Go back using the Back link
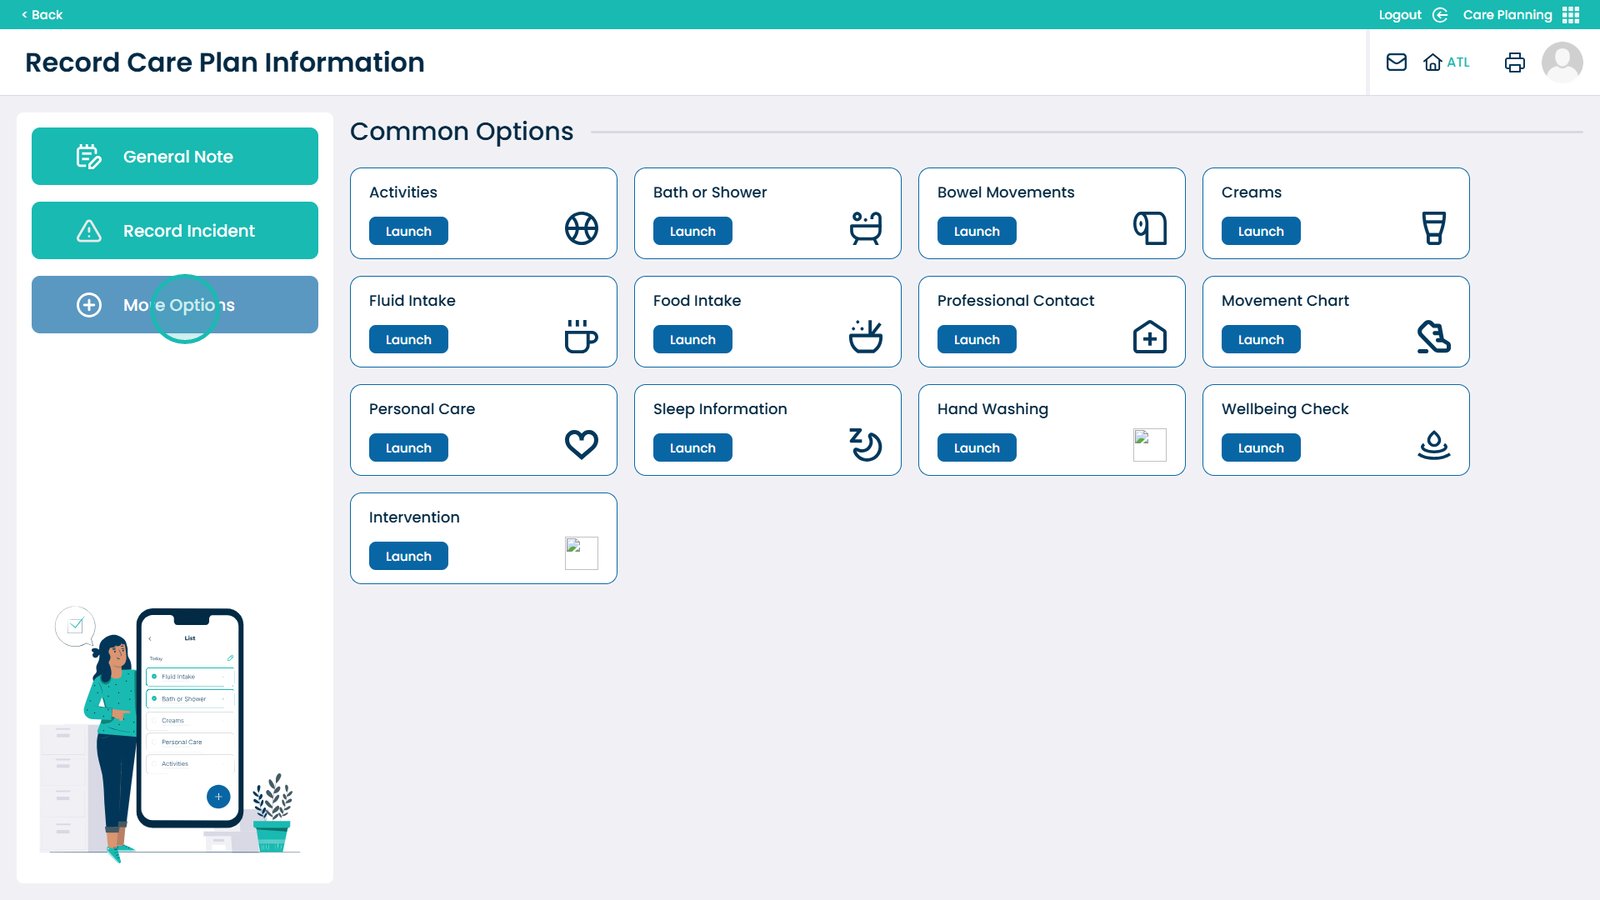This screenshot has width=1600, height=900. 42,15
